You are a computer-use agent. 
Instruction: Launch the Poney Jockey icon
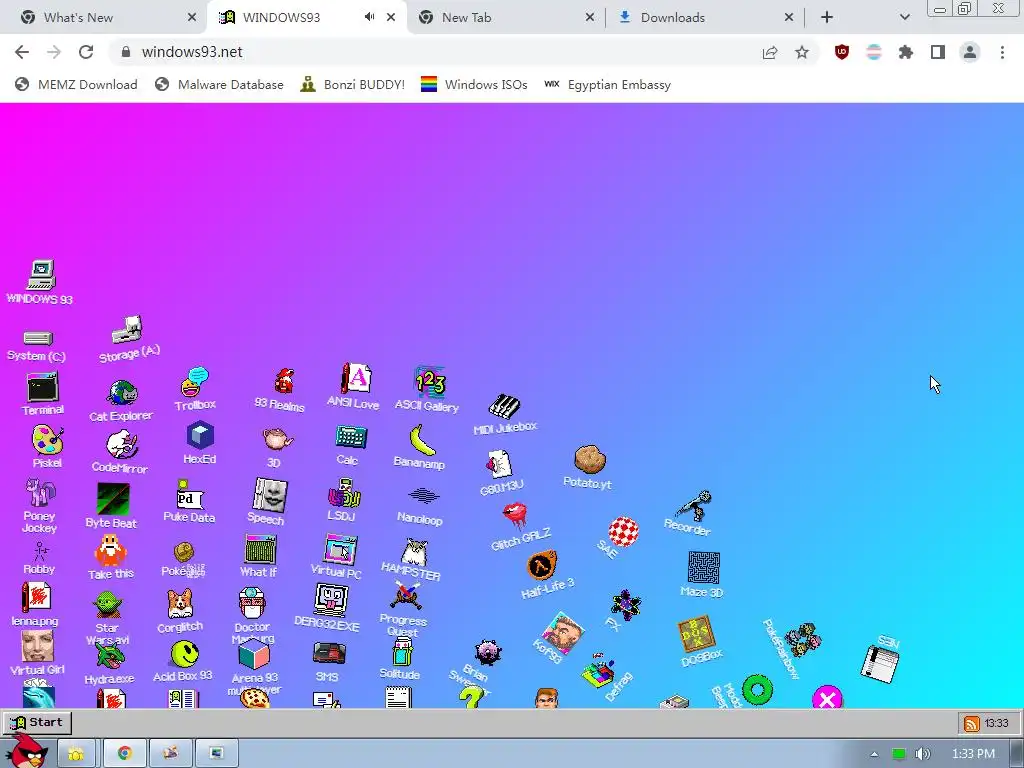(40, 492)
